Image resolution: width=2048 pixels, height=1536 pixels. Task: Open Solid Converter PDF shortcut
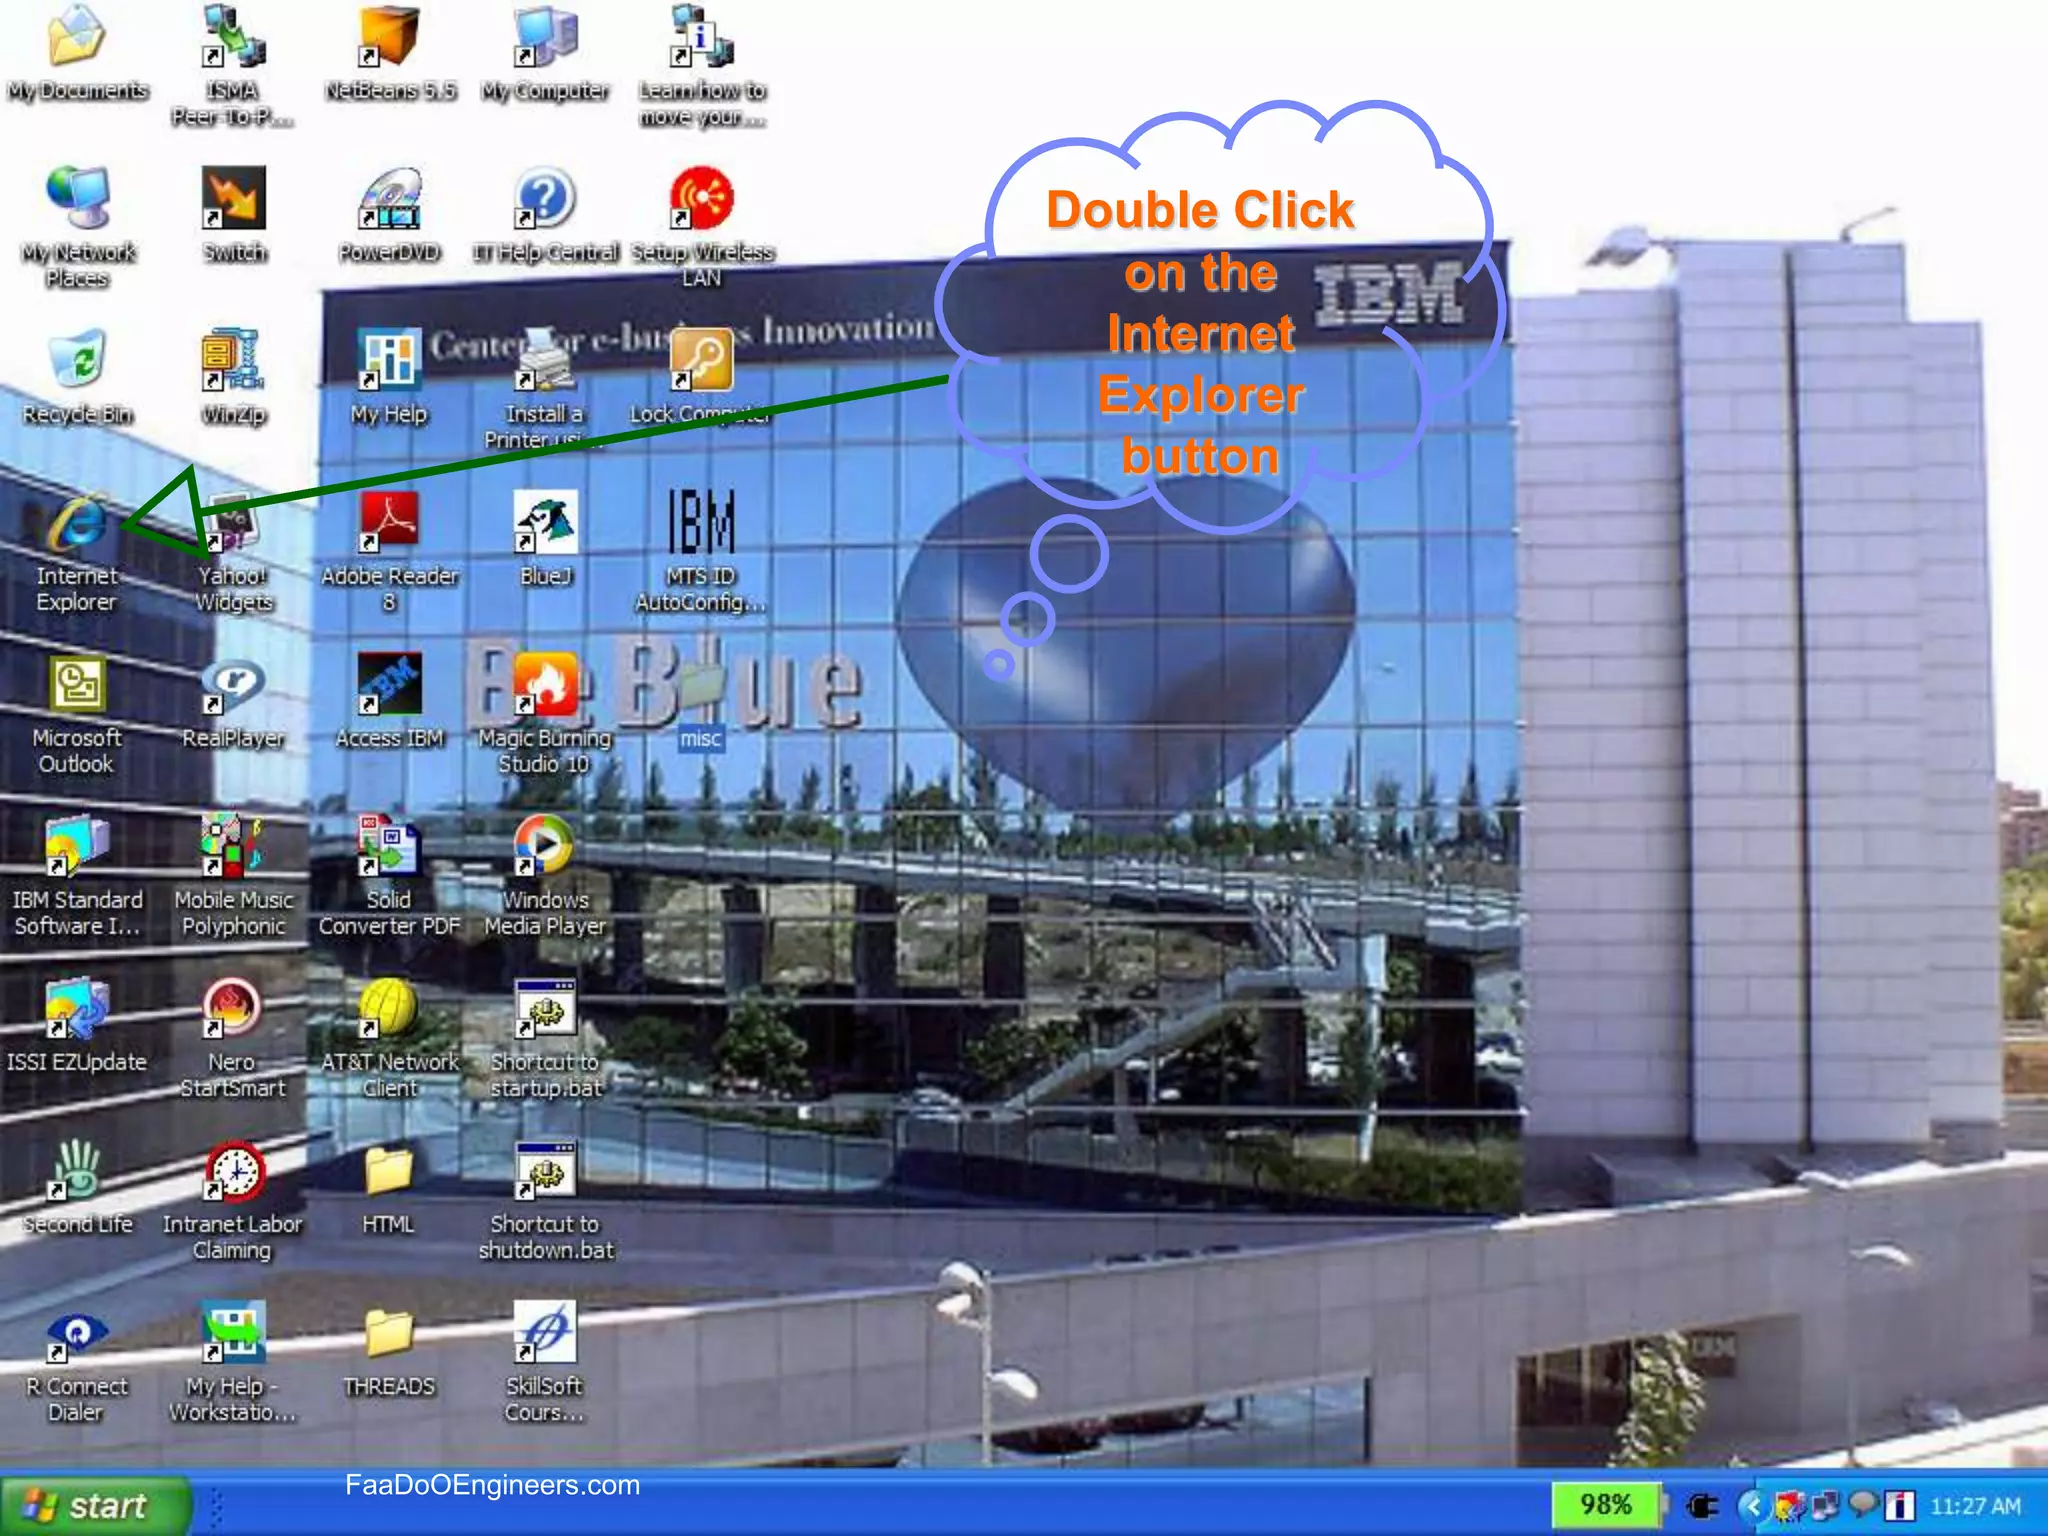pyautogui.click(x=389, y=846)
